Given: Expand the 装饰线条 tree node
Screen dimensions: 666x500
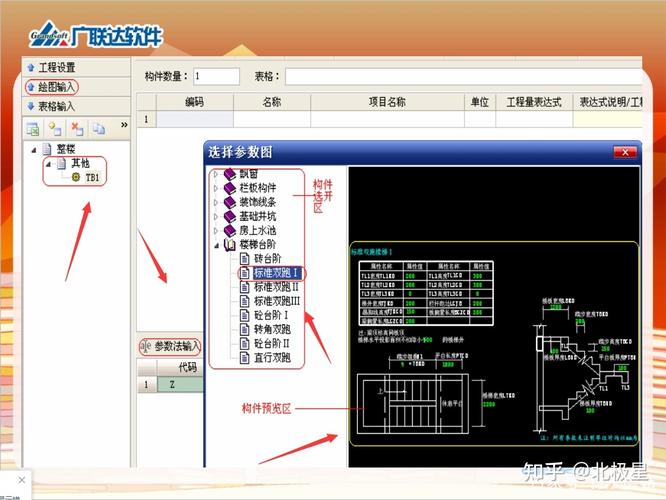Looking at the screenshot, I should tap(217, 202).
